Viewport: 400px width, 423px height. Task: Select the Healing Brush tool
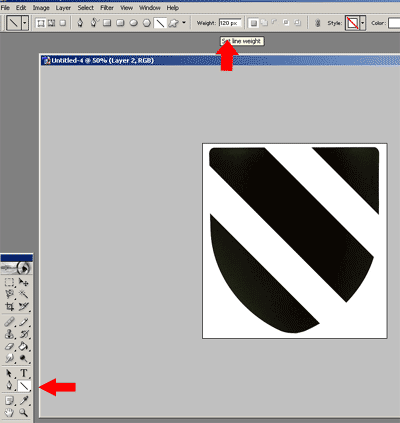click(x=9, y=322)
